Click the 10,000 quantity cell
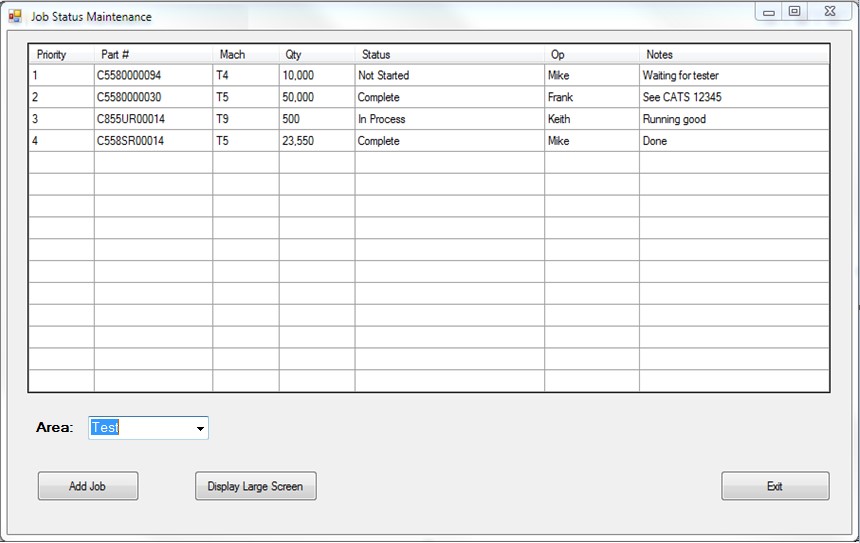Image resolution: width=860 pixels, height=543 pixels. point(317,75)
